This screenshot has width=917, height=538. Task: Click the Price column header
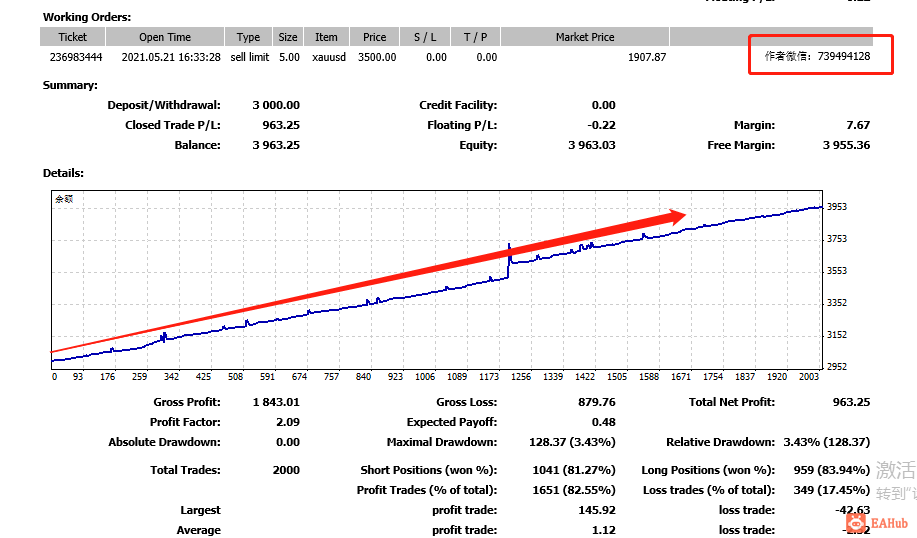[374, 37]
